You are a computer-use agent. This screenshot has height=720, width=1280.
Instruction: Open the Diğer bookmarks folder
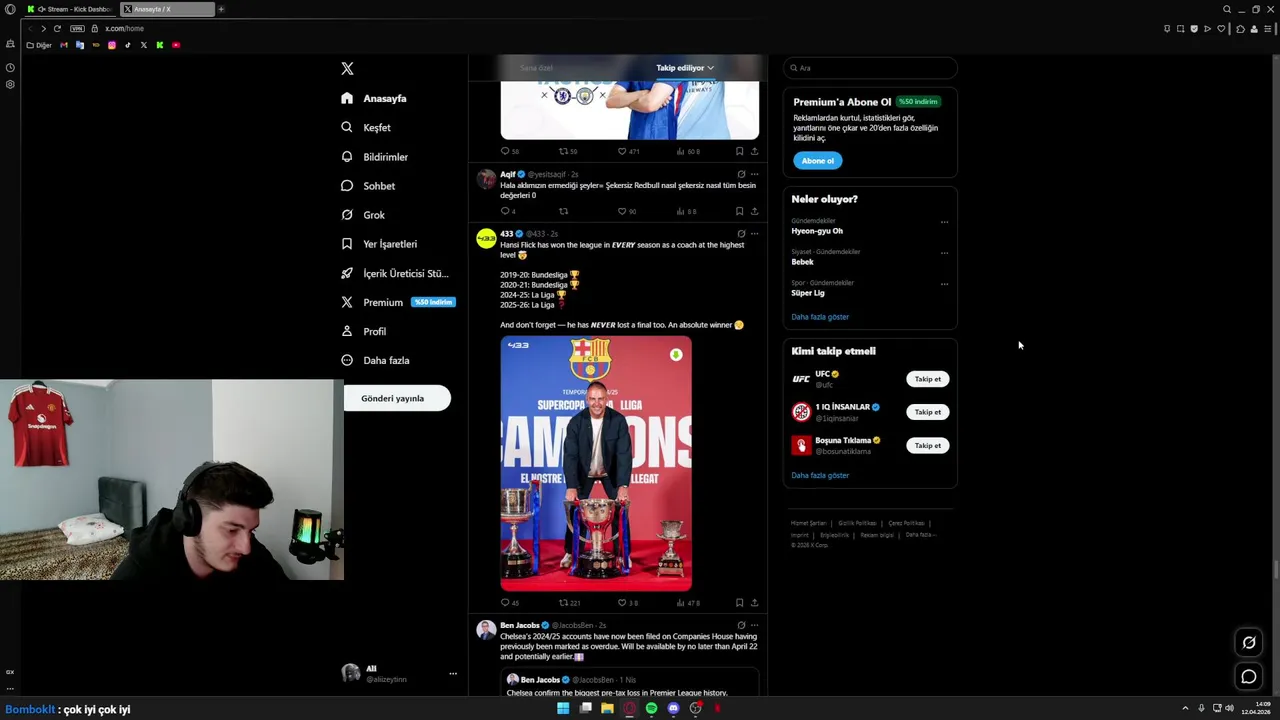39,45
